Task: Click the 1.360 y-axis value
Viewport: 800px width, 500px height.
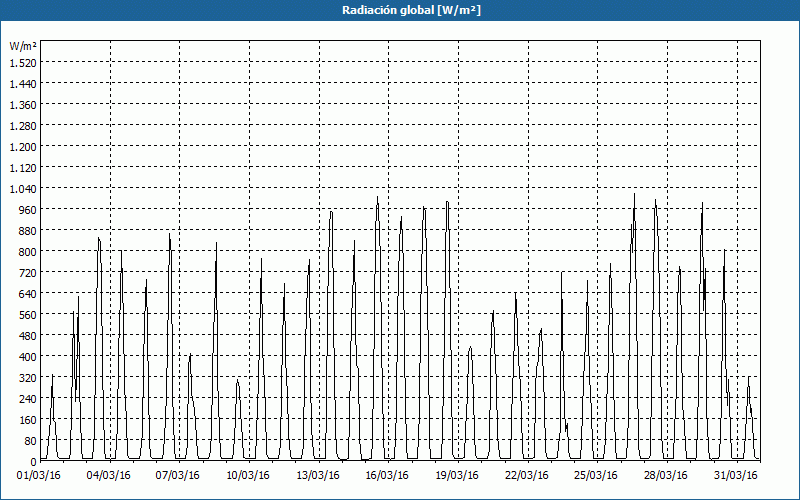Action: (23, 105)
